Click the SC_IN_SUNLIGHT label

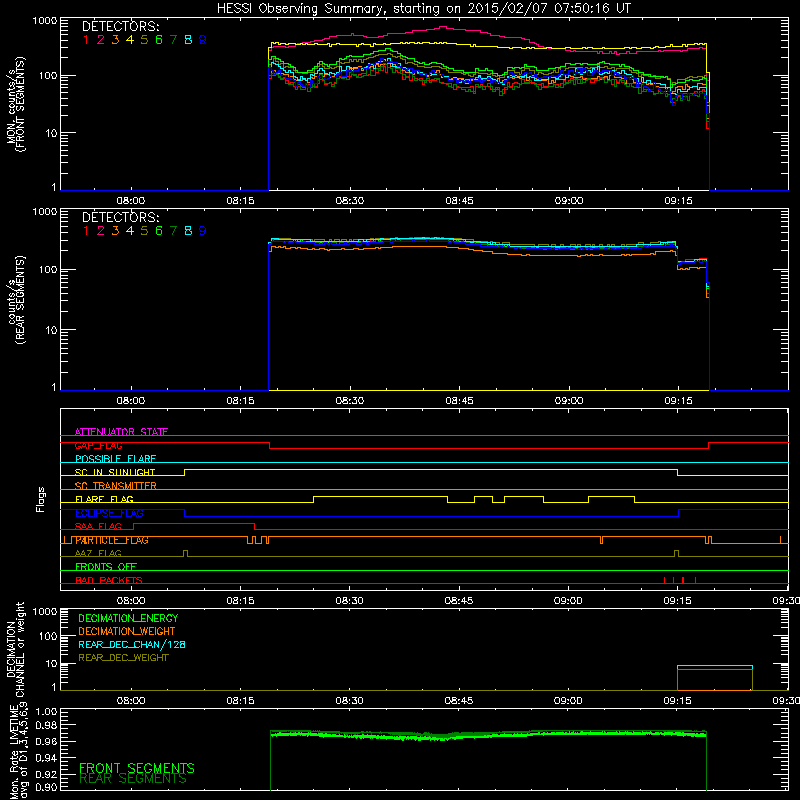pyautogui.click(x=115, y=472)
